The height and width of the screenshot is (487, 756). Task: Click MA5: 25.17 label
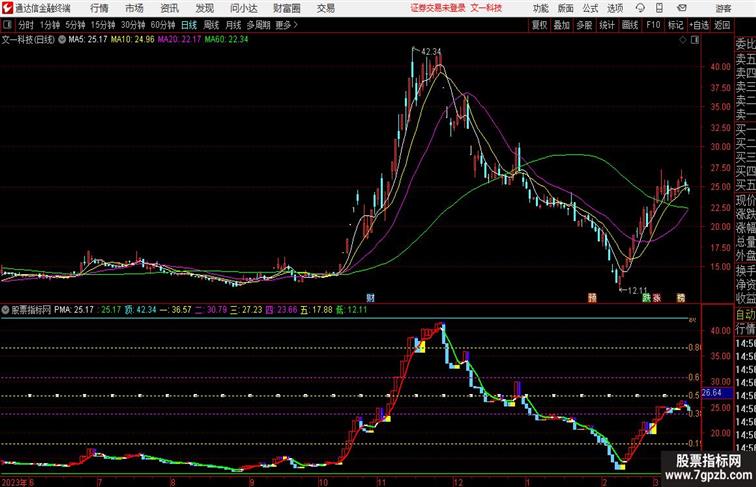click(88, 40)
